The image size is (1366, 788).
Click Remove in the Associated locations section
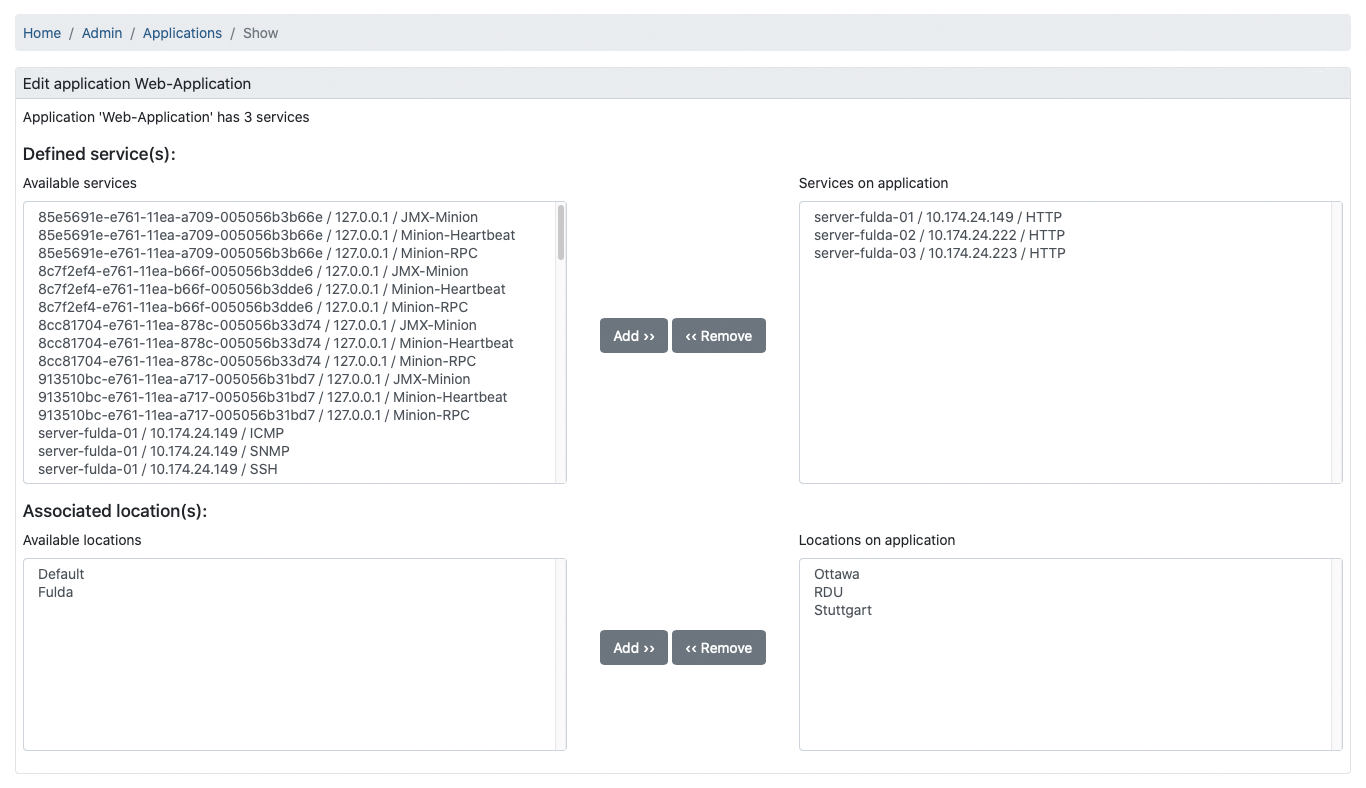(719, 647)
